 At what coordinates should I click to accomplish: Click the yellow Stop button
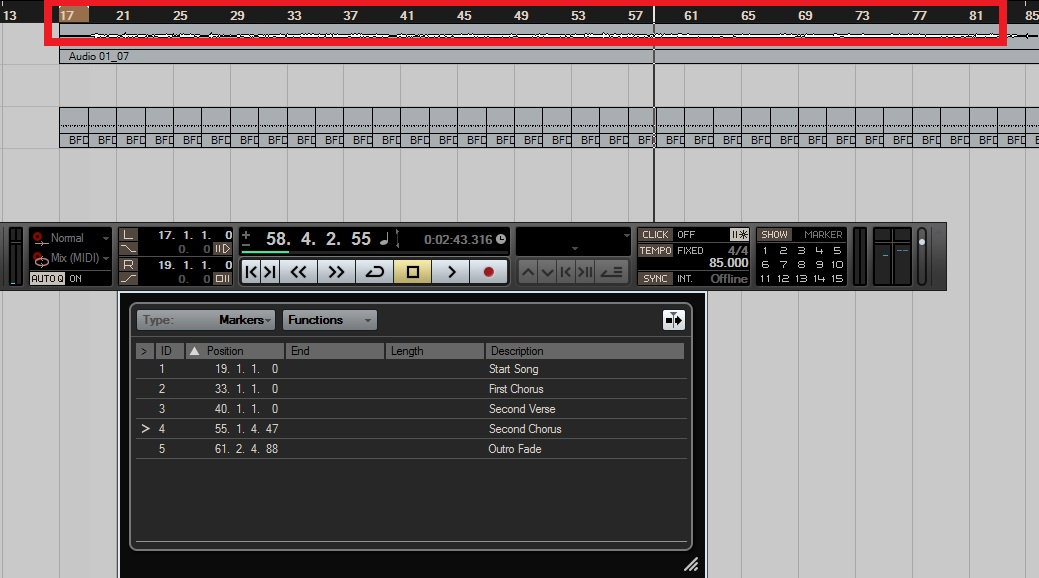pos(412,272)
